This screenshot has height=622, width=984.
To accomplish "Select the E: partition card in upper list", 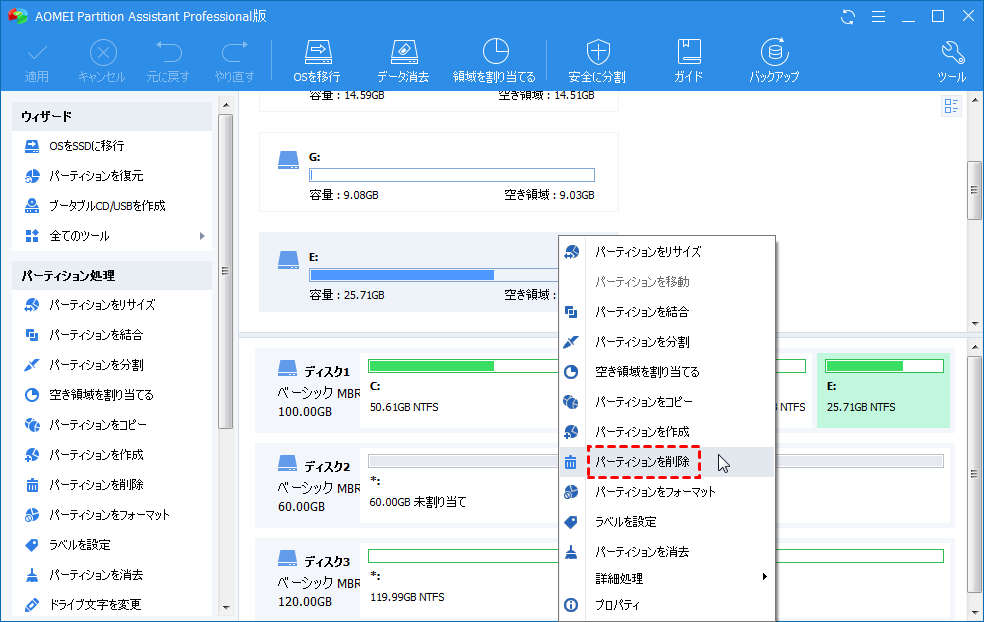I will click(x=409, y=272).
